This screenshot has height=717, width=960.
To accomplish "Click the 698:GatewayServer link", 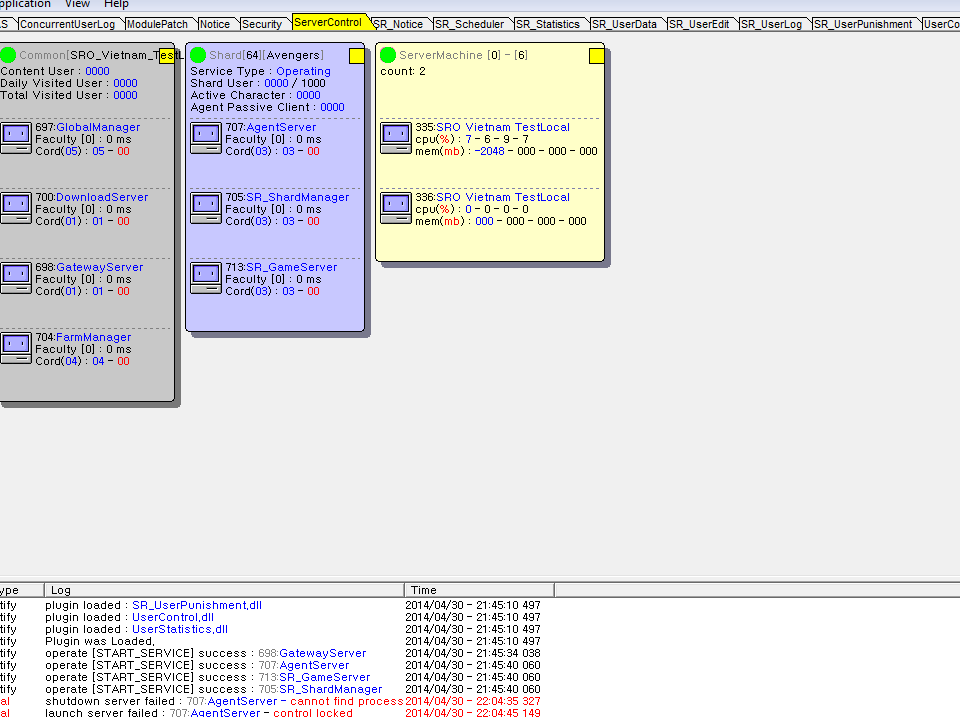I will click(89, 267).
